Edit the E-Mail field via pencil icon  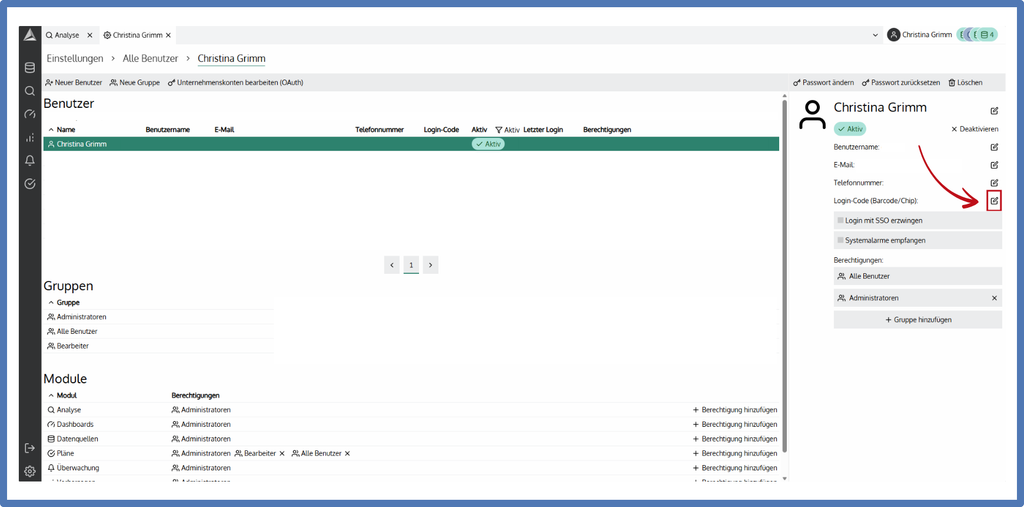point(995,165)
